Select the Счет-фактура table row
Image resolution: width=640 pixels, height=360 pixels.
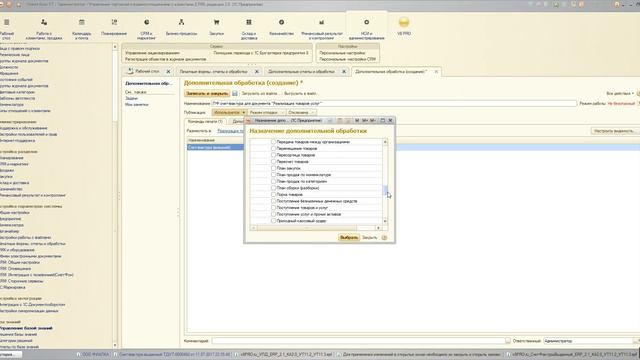[x=412, y=147]
